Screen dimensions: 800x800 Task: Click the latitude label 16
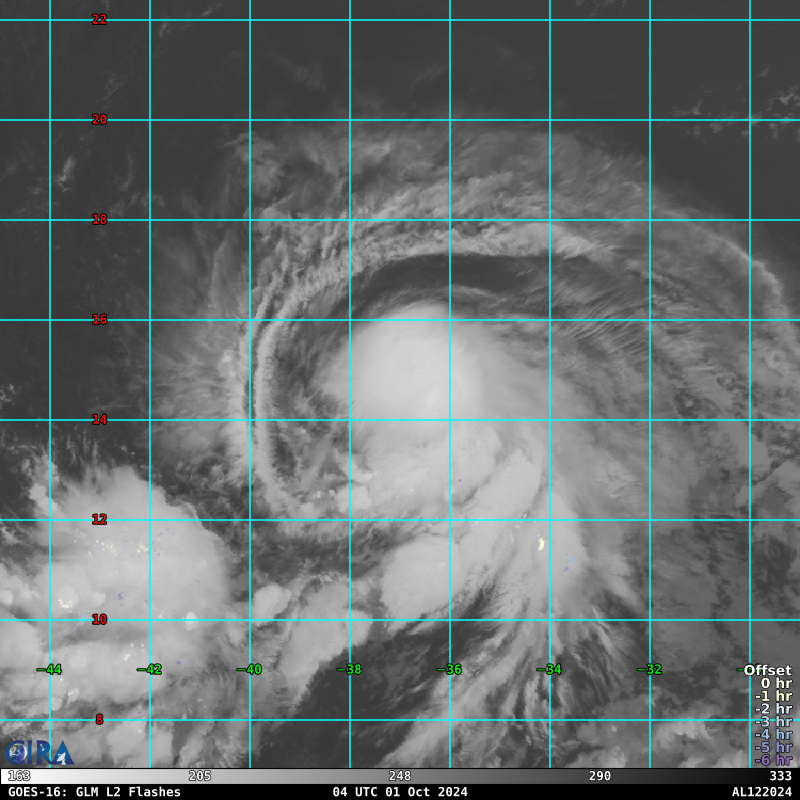pos(99,319)
